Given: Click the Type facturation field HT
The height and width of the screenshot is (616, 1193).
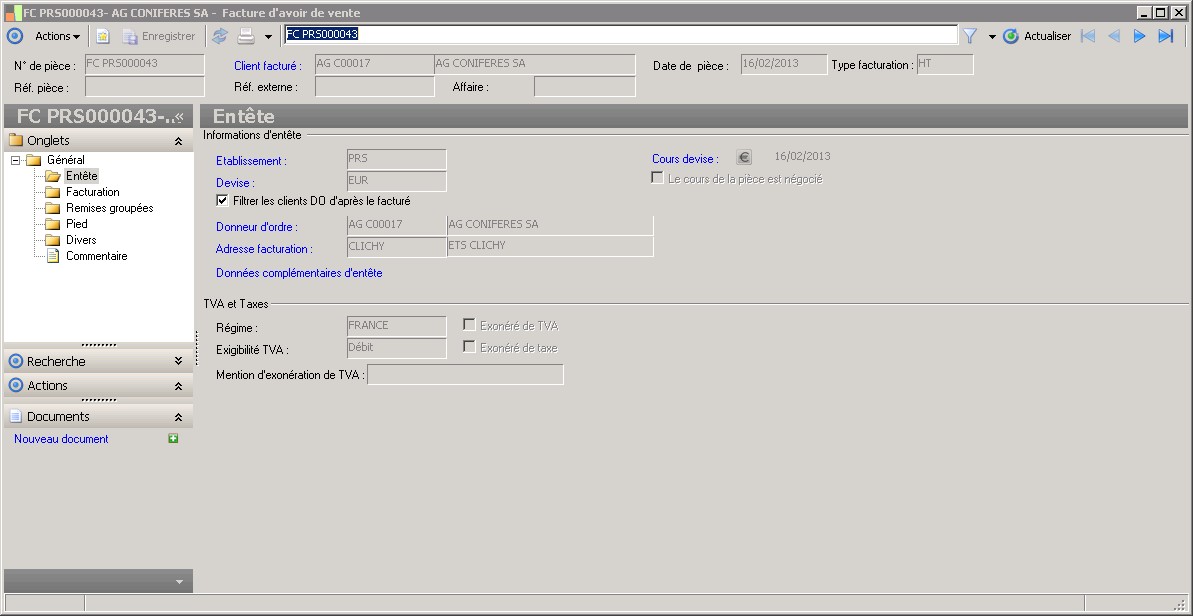Looking at the screenshot, I should pyautogui.click(x=945, y=65).
